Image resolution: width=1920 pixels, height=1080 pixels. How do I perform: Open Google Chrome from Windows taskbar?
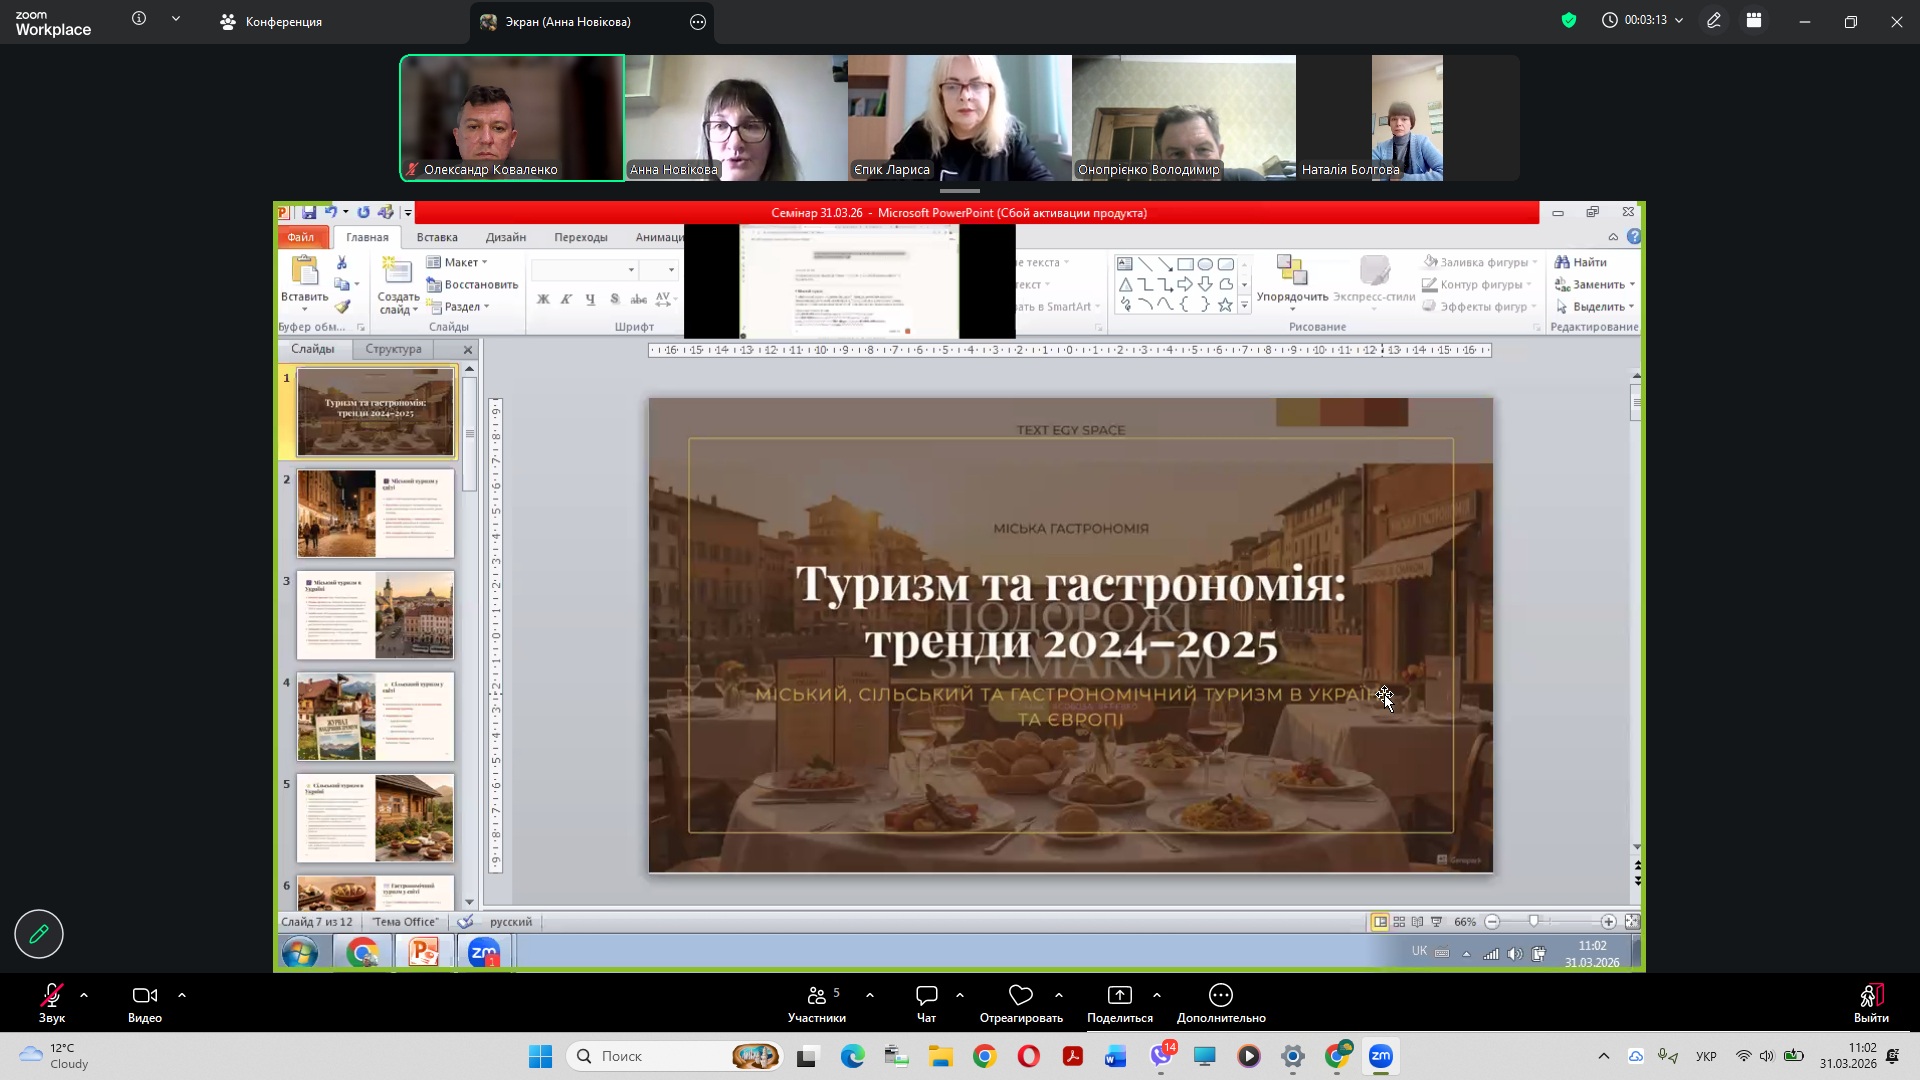pos(984,1056)
